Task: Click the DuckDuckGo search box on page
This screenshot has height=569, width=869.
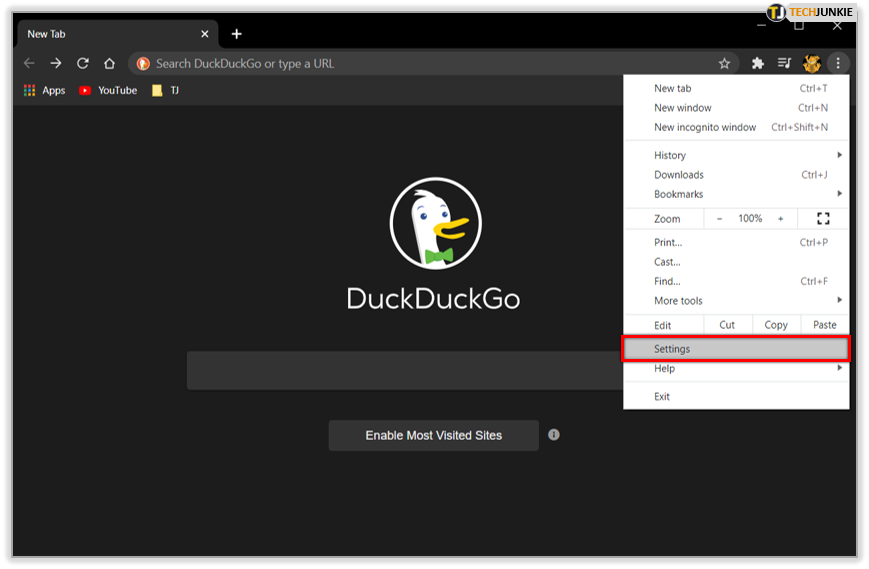Action: tap(405, 370)
